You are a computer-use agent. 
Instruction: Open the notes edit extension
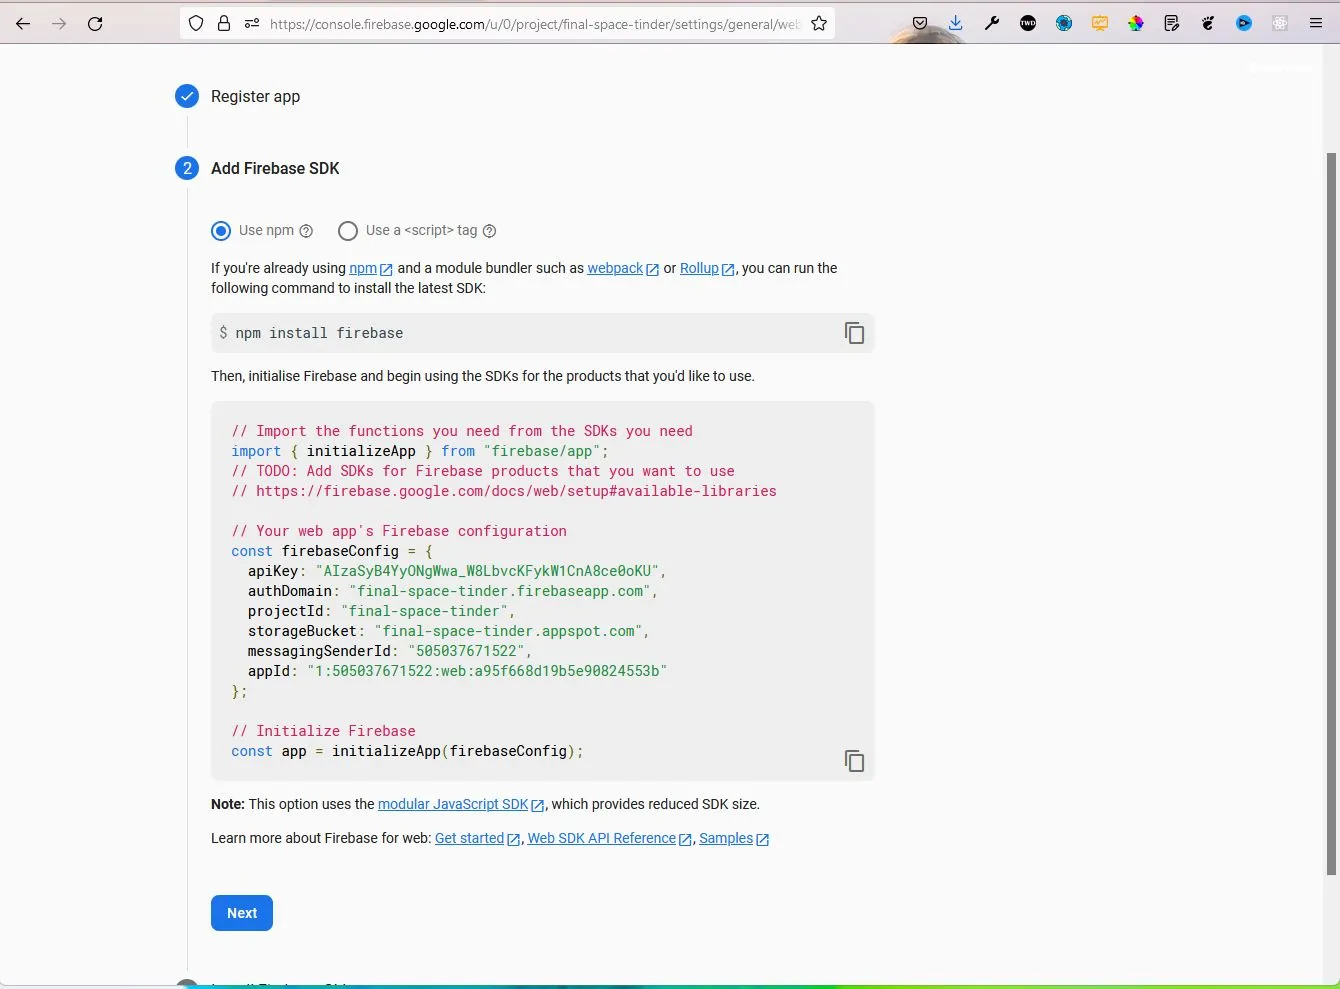click(x=1172, y=23)
